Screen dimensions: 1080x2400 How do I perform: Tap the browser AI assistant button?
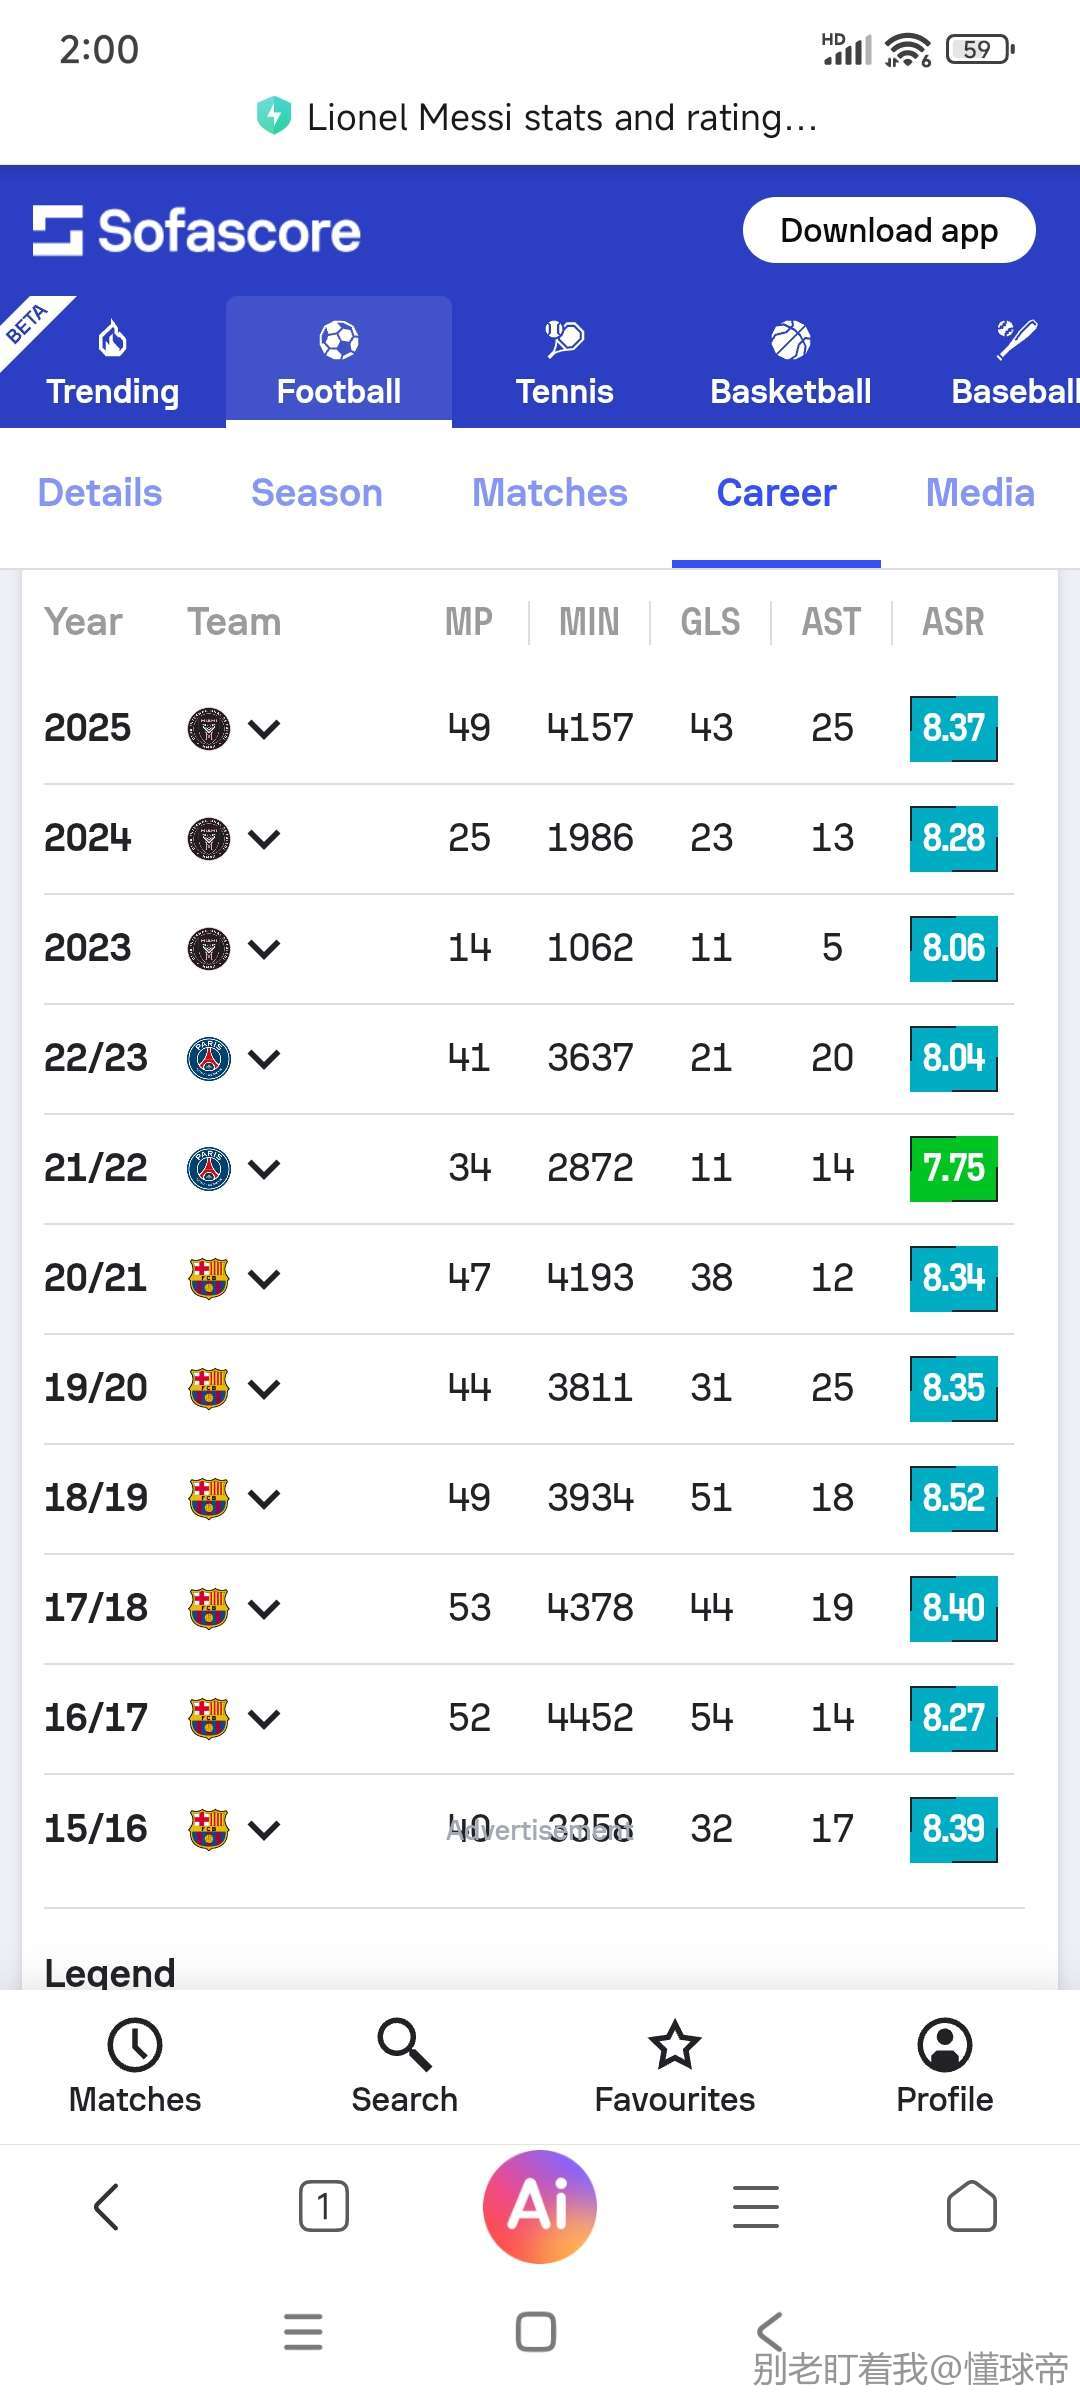pos(540,2206)
